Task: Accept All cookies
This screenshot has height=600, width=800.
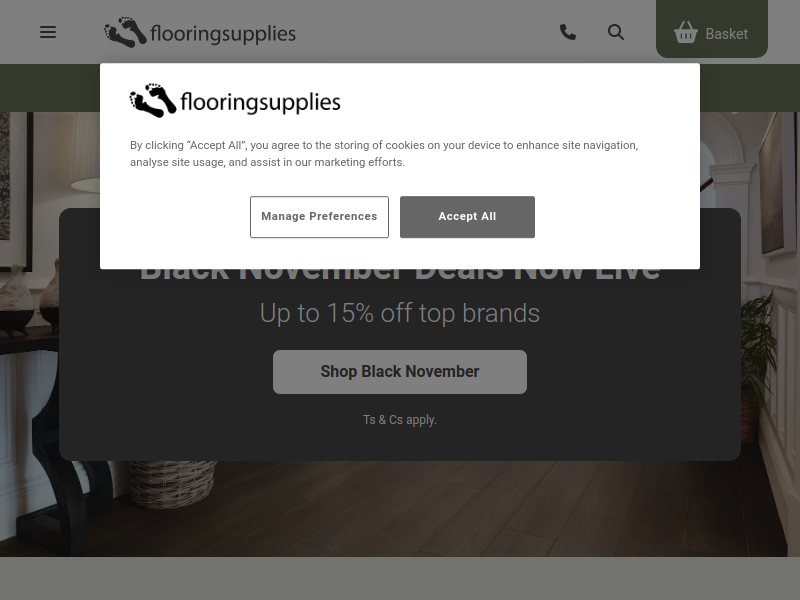Action: (467, 217)
